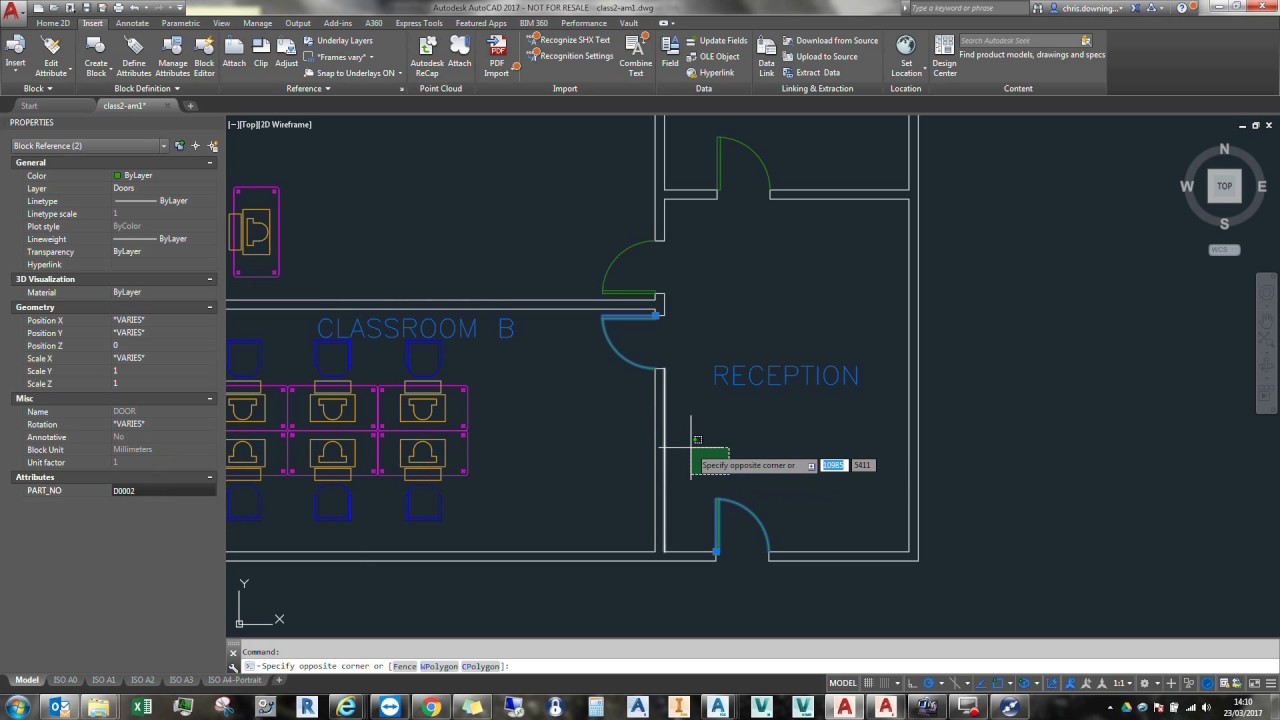Viewport: 1280px width, 720px height.
Task: Click the MODEL space button in status bar
Action: coord(843,683)
